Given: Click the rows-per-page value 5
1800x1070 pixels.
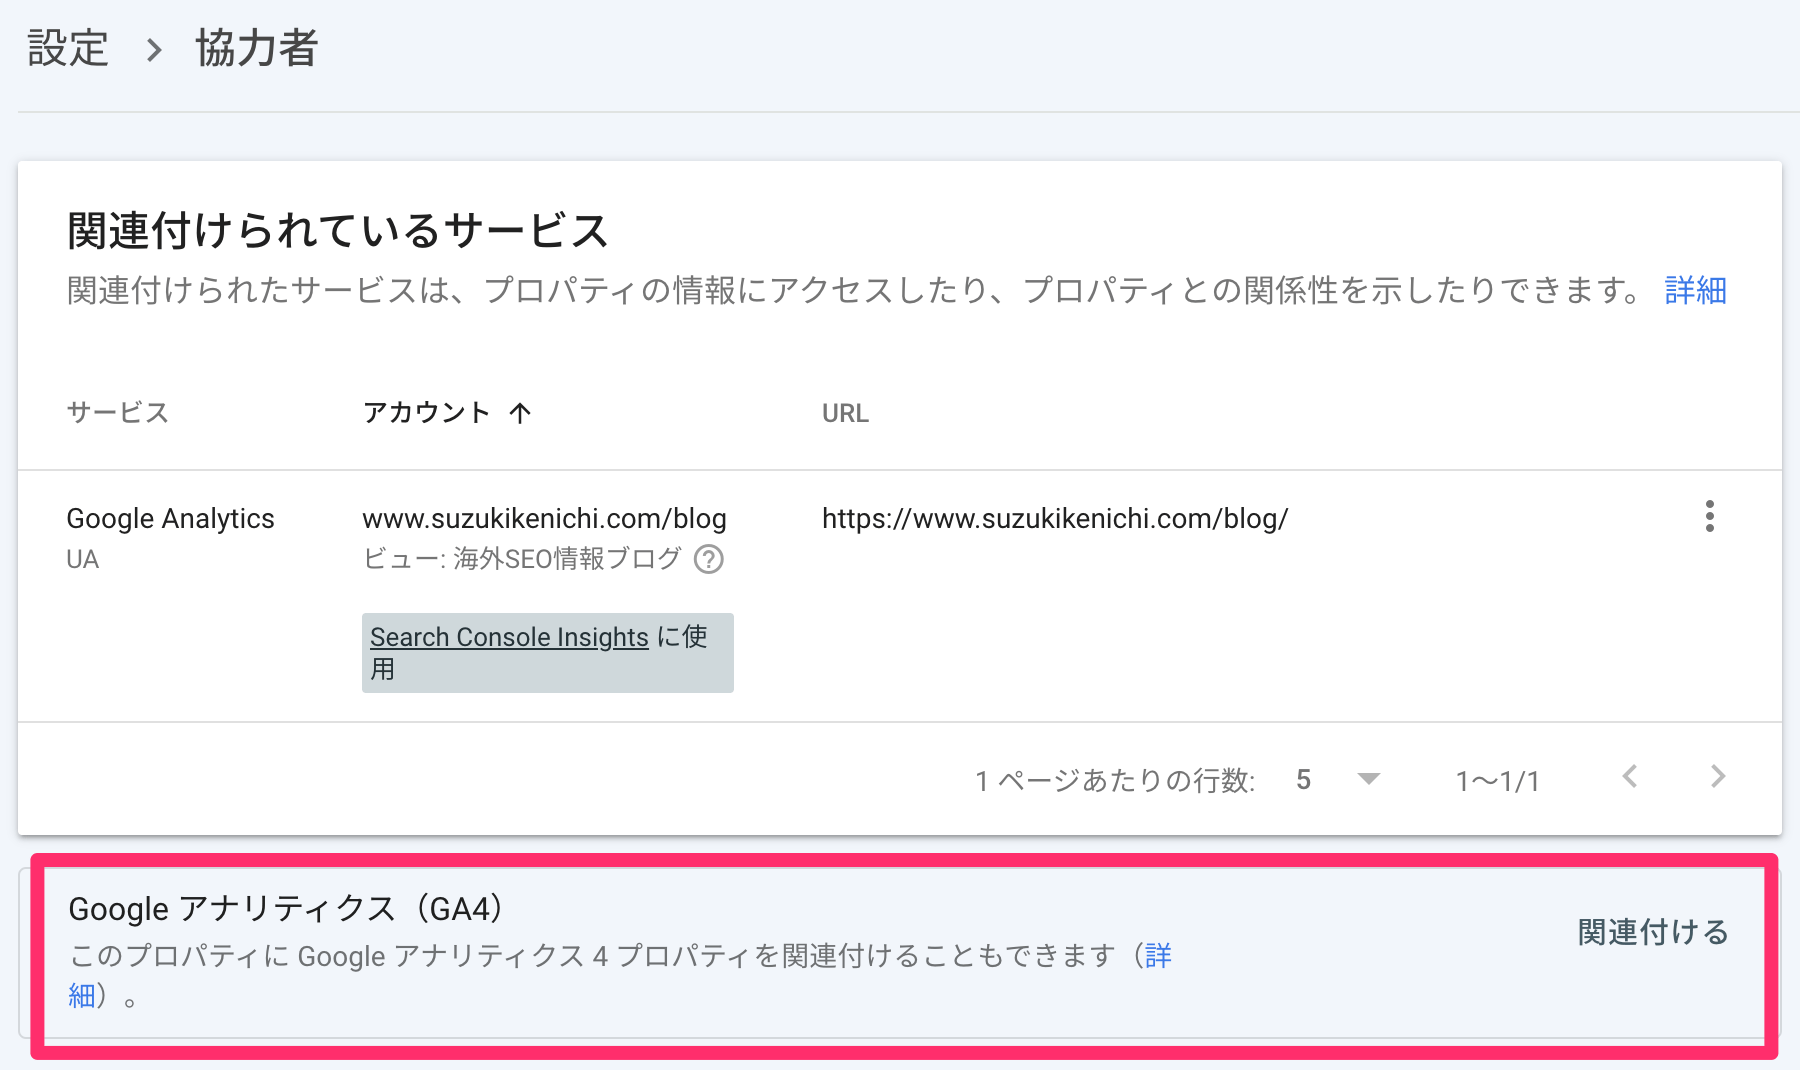Looking at the screenshot, I should (x=1303, y=780).
